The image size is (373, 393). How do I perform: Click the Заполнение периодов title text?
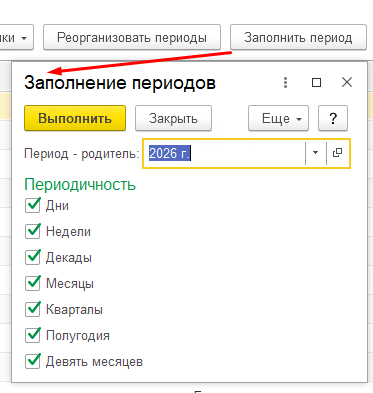[120, 83]
